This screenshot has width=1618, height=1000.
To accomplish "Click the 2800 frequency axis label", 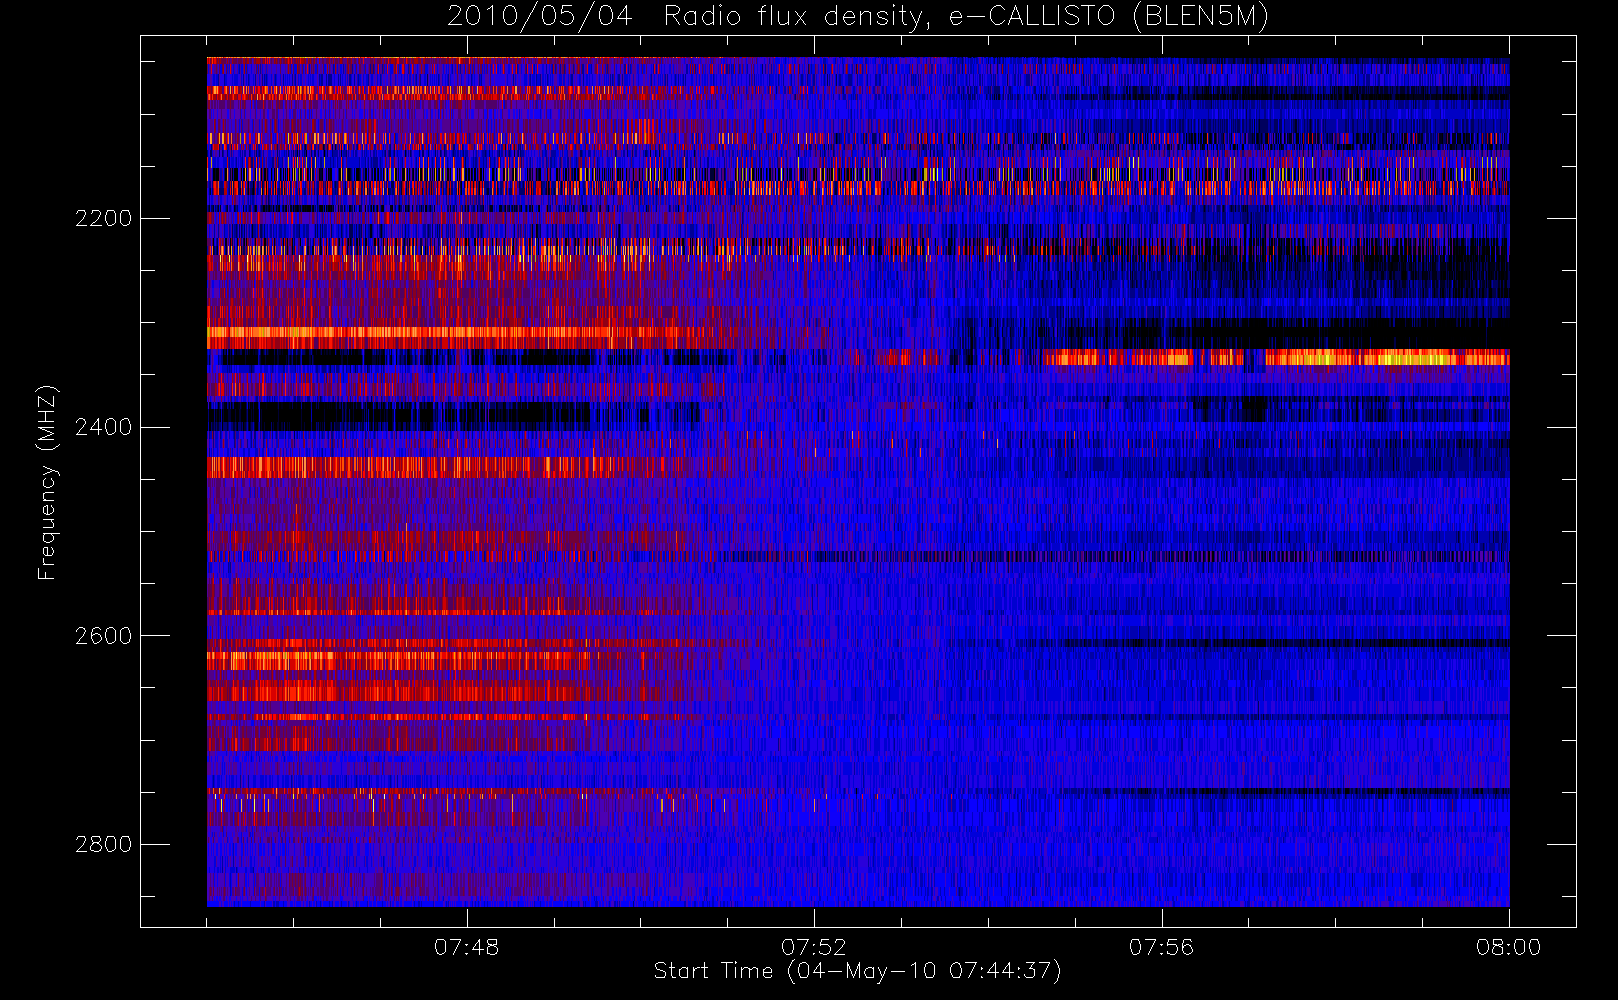I will pyautogui.click(x=103, y=845).
